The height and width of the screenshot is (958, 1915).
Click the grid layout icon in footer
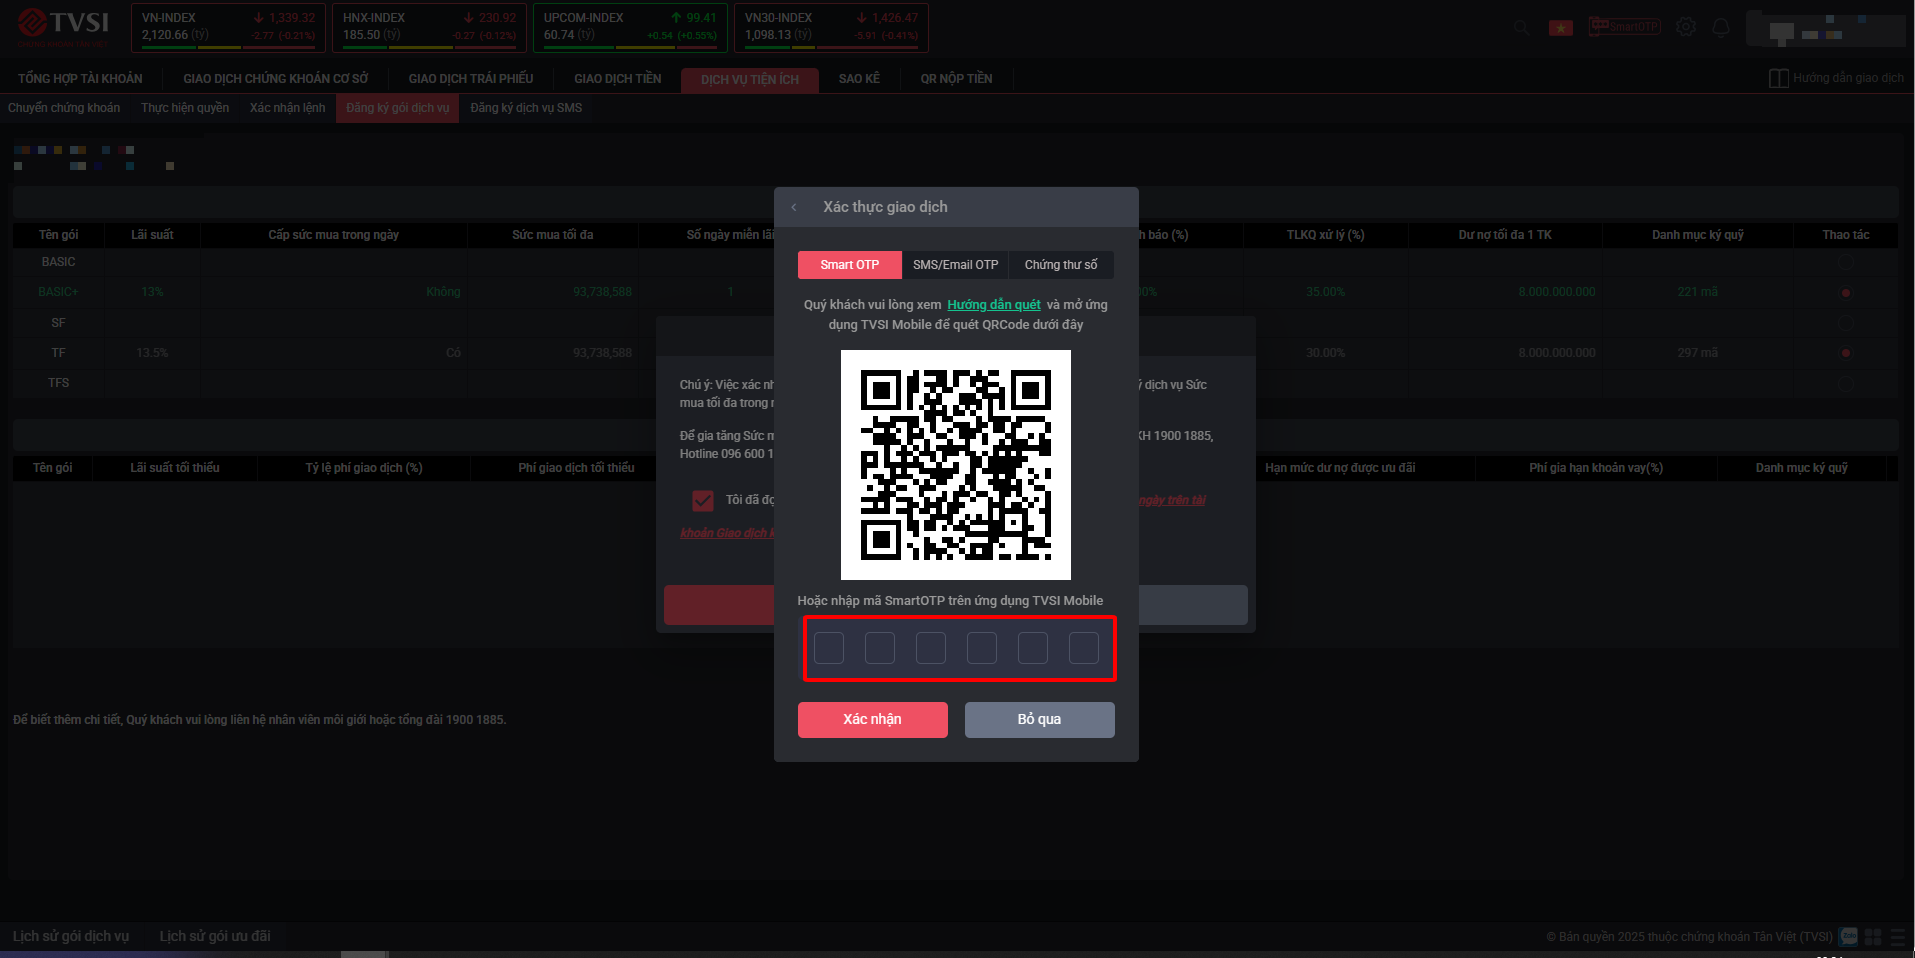[x=1873, y=937]
